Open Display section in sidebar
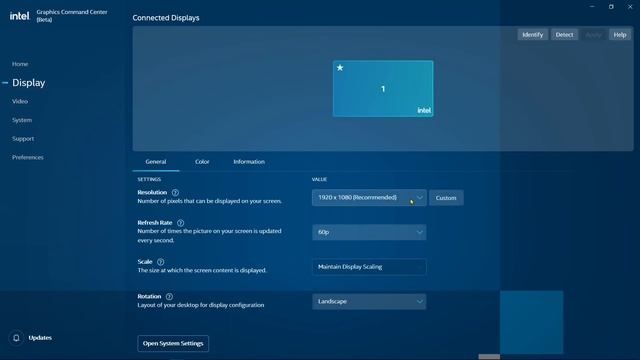 tap(29, 83)
